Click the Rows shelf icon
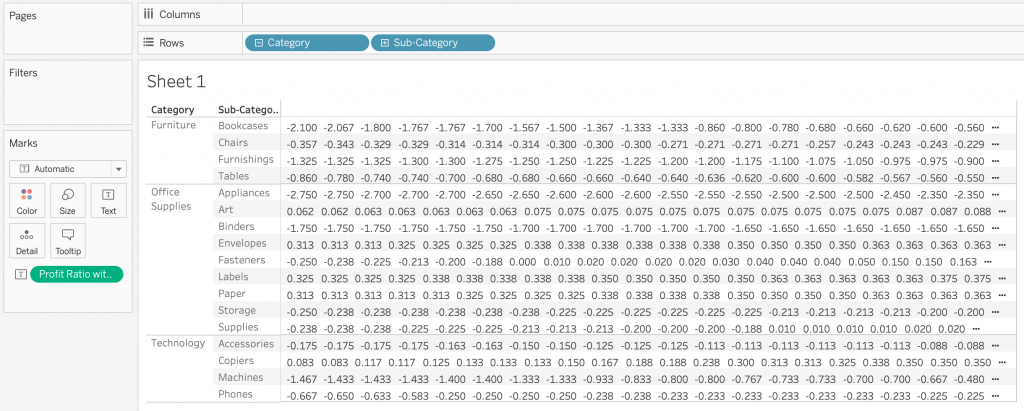Viewport: 1024px width, 411px height. tap(149, 42)
